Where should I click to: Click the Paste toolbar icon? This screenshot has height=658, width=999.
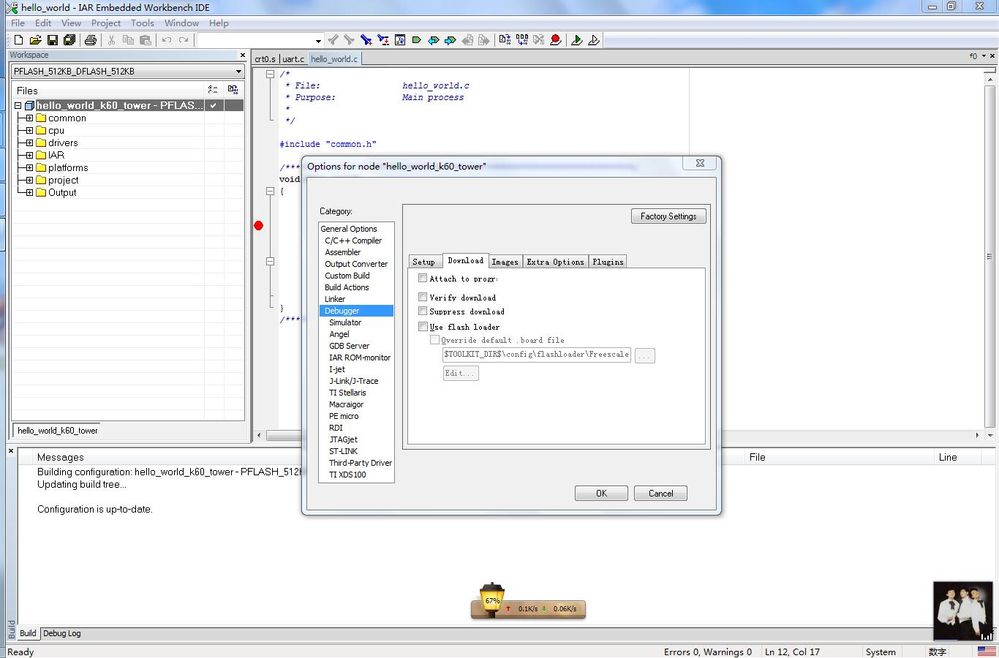pos(145,40)
